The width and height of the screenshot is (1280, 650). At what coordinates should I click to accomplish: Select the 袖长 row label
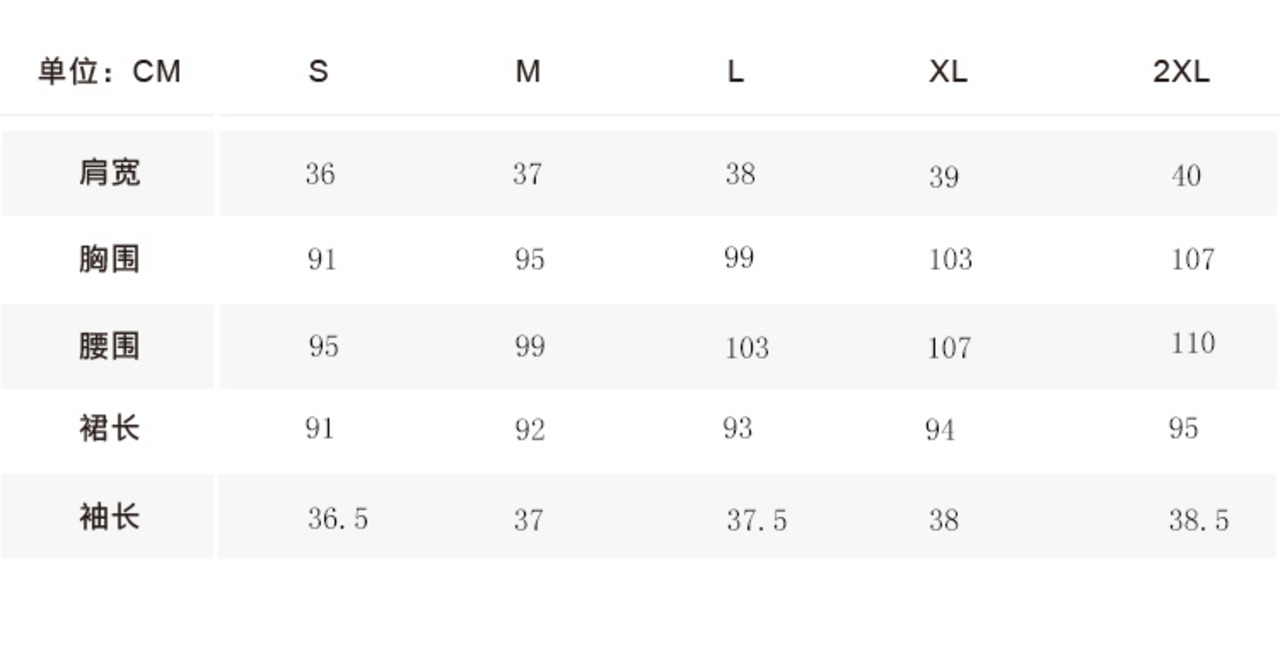pyautogui.click(x=109, y=517)
